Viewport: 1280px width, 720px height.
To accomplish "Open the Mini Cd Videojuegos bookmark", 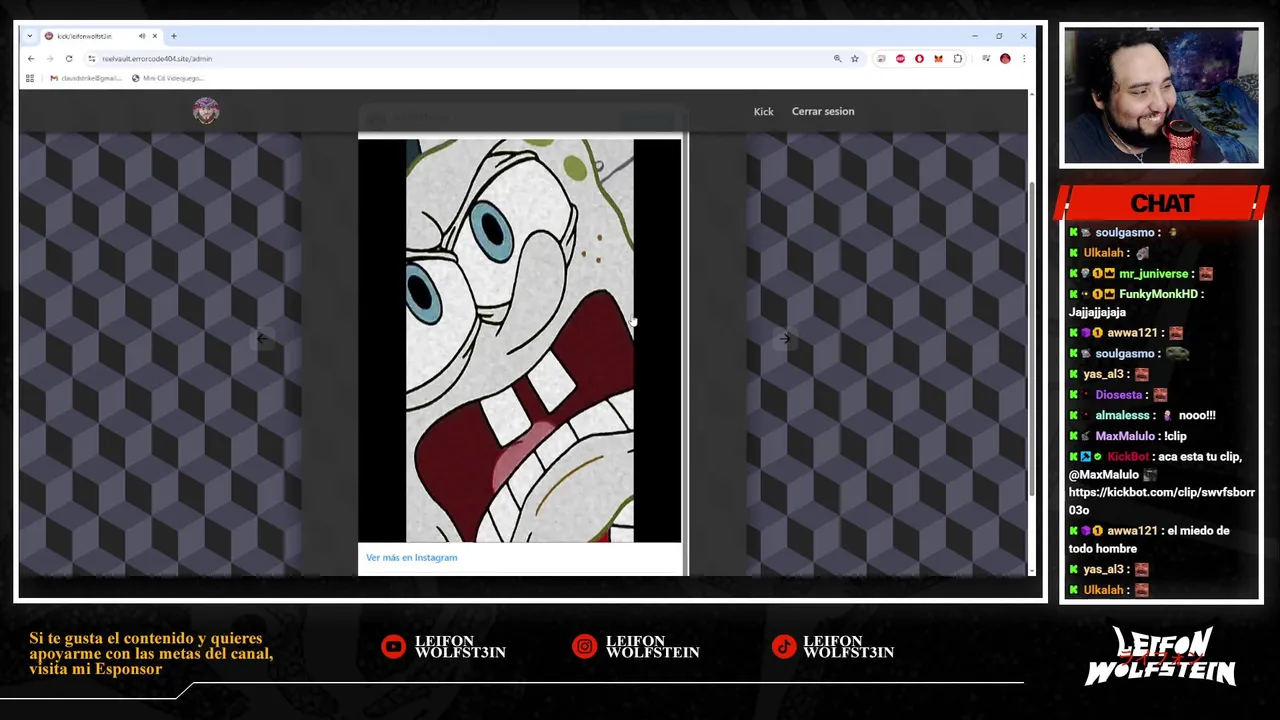I will 167,78.
